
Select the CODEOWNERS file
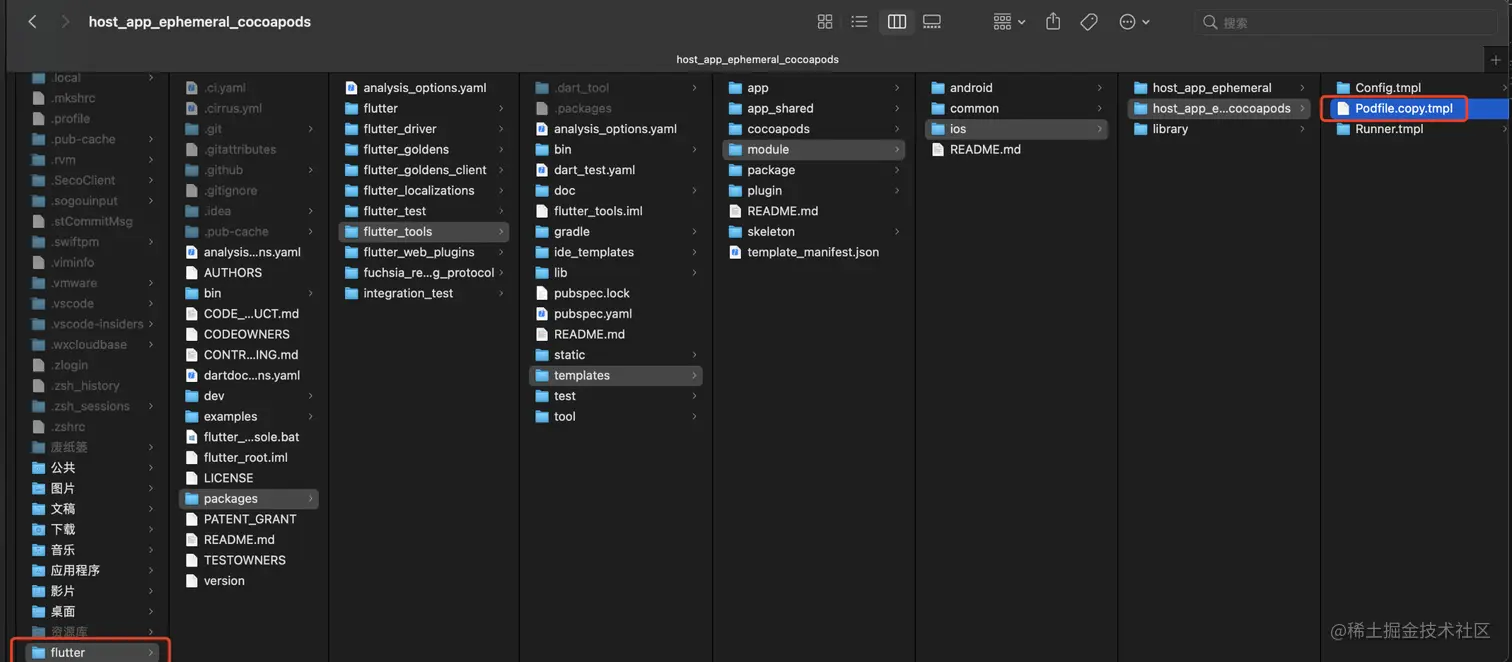[237, 334]
